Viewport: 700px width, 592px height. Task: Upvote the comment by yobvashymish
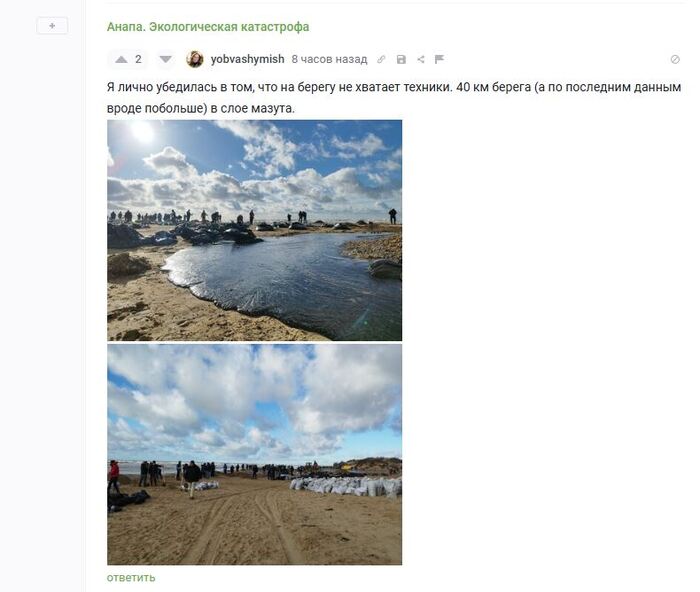[x=121, y=59]
